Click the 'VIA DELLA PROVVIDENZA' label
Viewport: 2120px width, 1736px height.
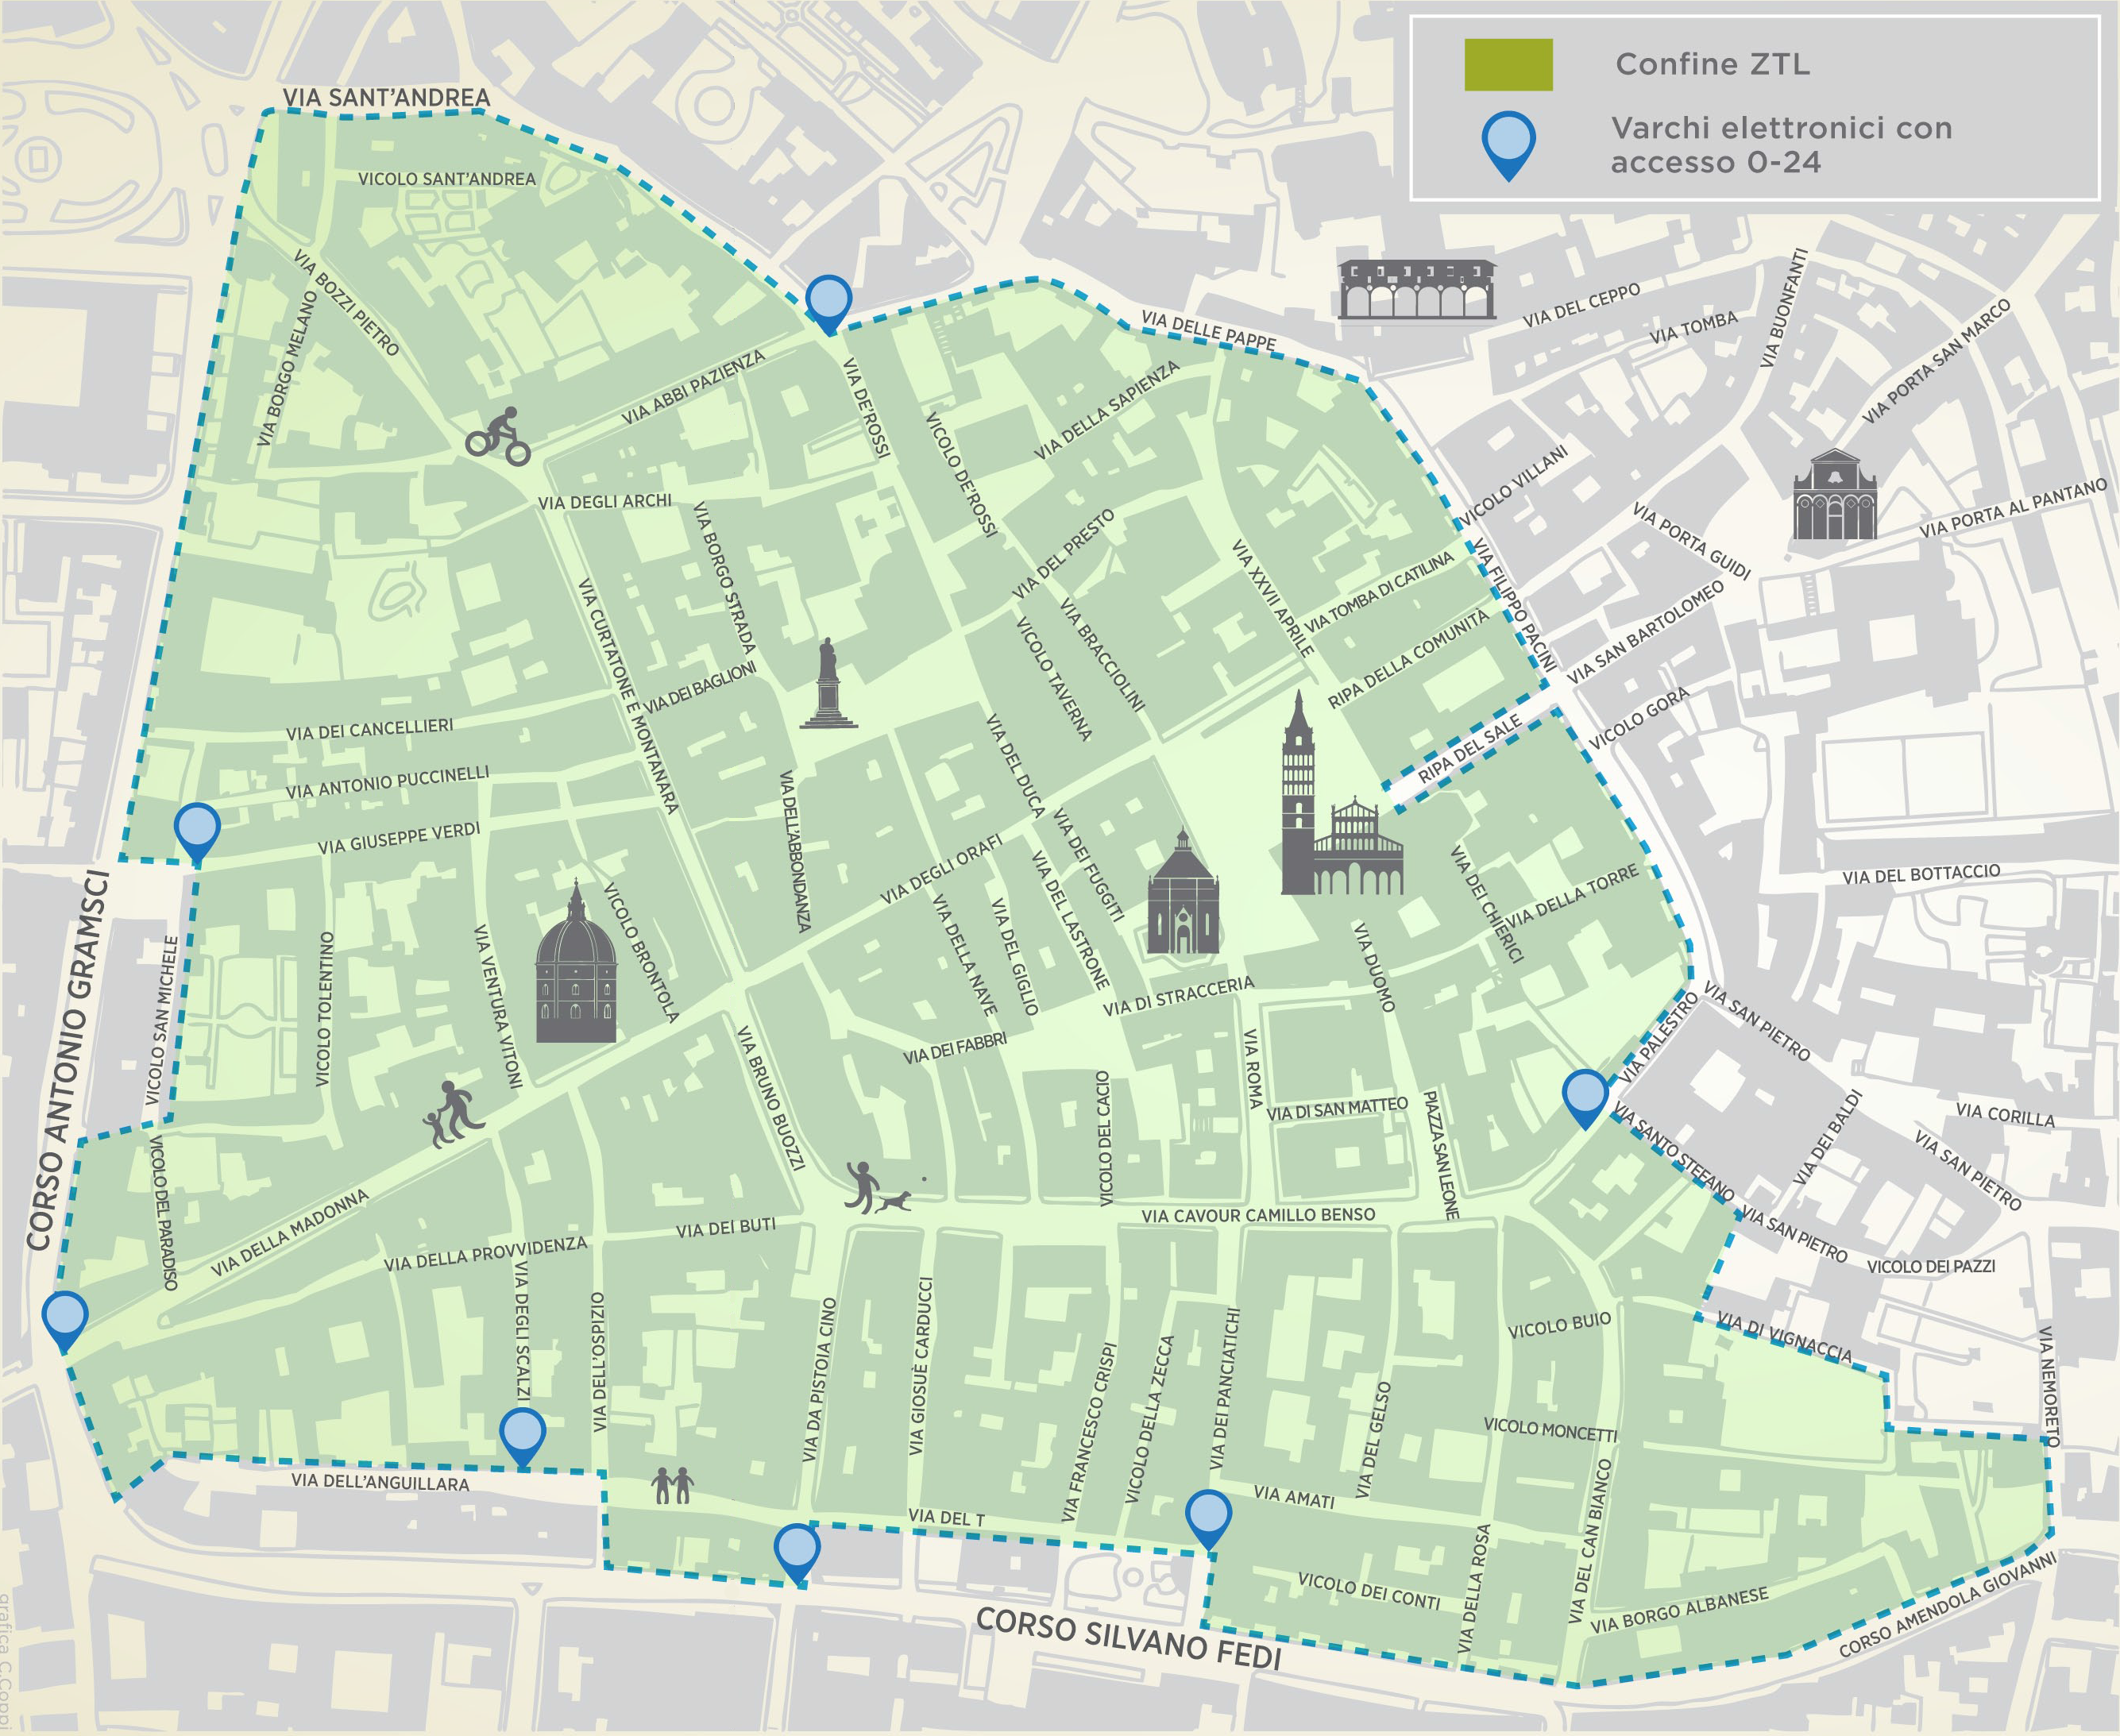(486, 1255)
